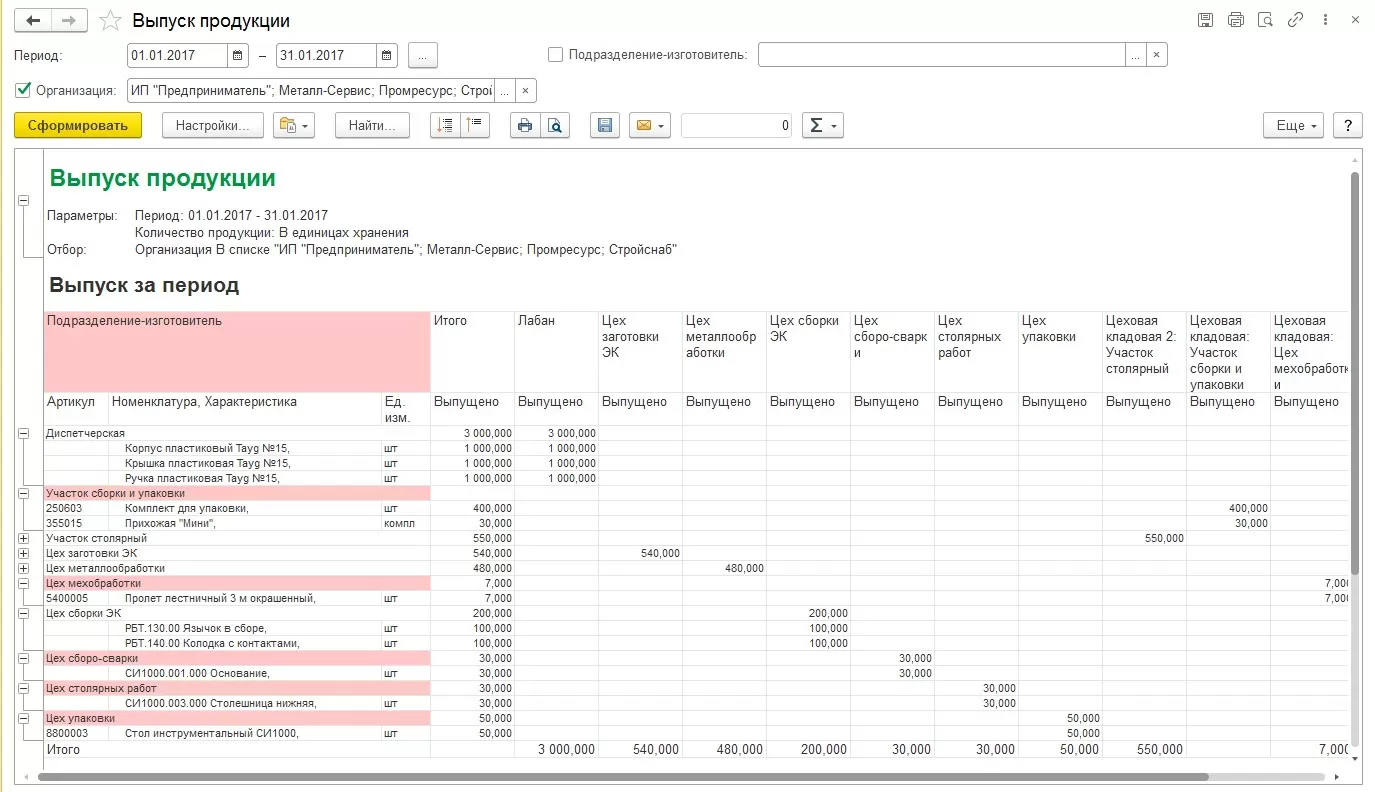This screenshot has width=1375, height=792.
Task: Open print preview with magnifier icon
Action: click(555, 126)
